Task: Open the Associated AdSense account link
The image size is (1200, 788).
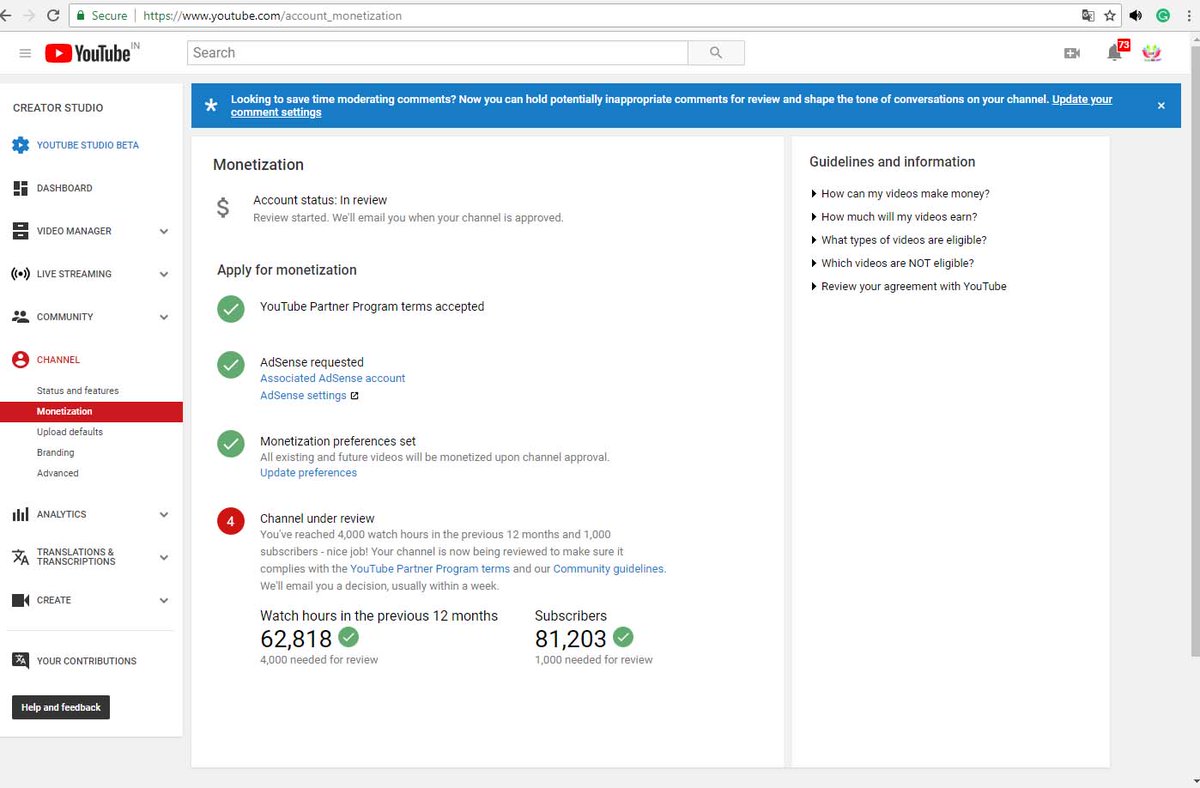Action: [x=333, y=378]
